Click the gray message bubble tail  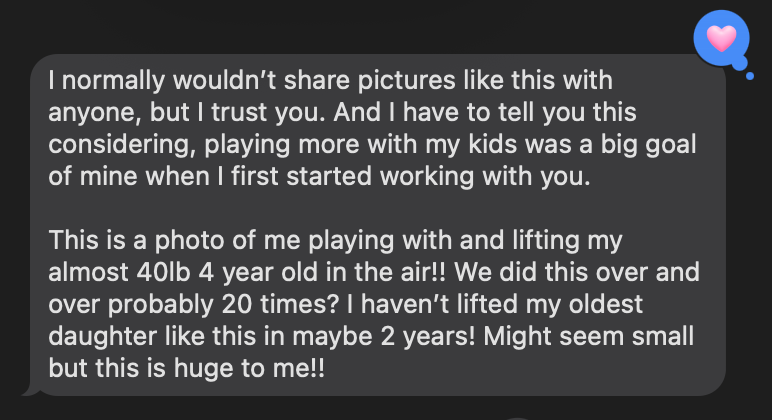point(31,389)
